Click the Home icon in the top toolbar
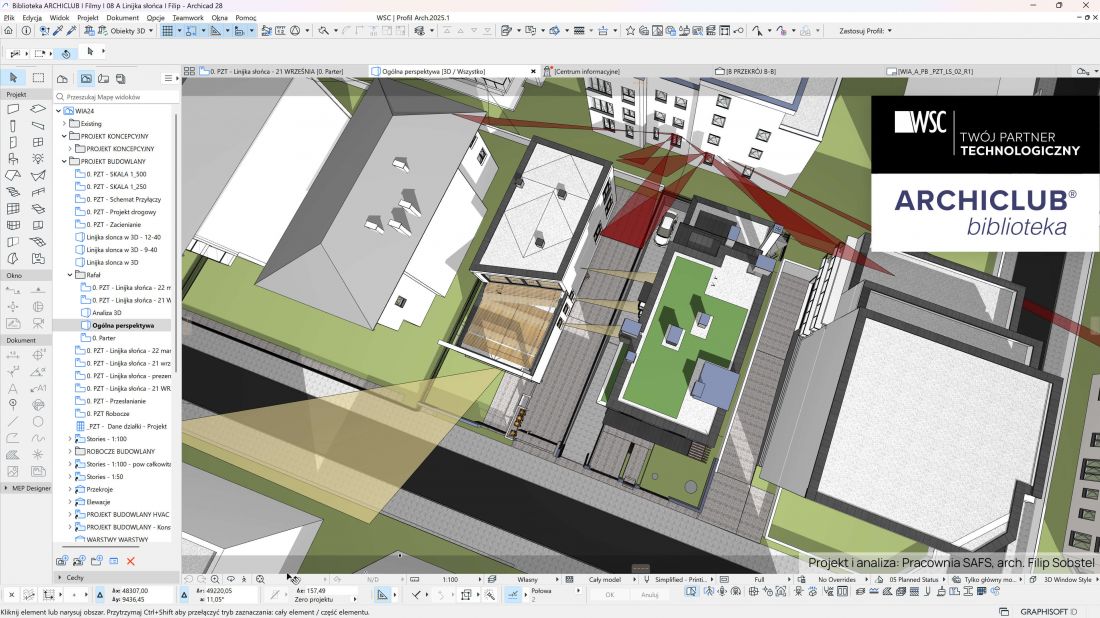Viewport: 1100px width, 618px height. tap(8, 31)
